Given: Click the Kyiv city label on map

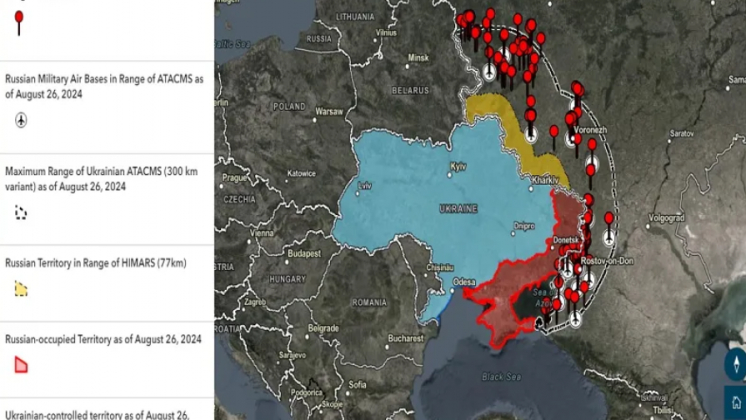Looking at the screenshot, I should pos(459,165).
